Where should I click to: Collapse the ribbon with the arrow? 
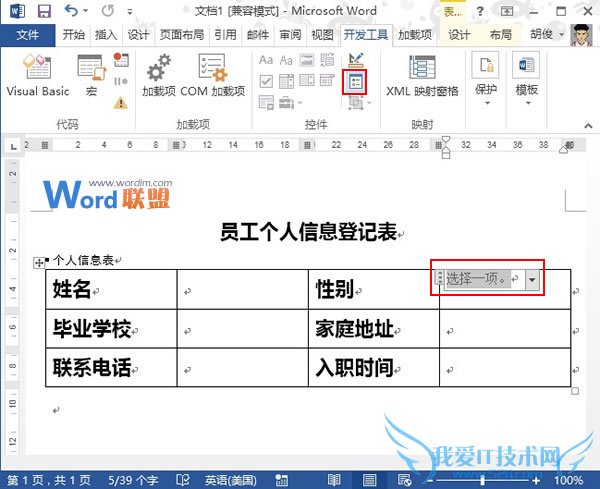[x=588, y=126]
